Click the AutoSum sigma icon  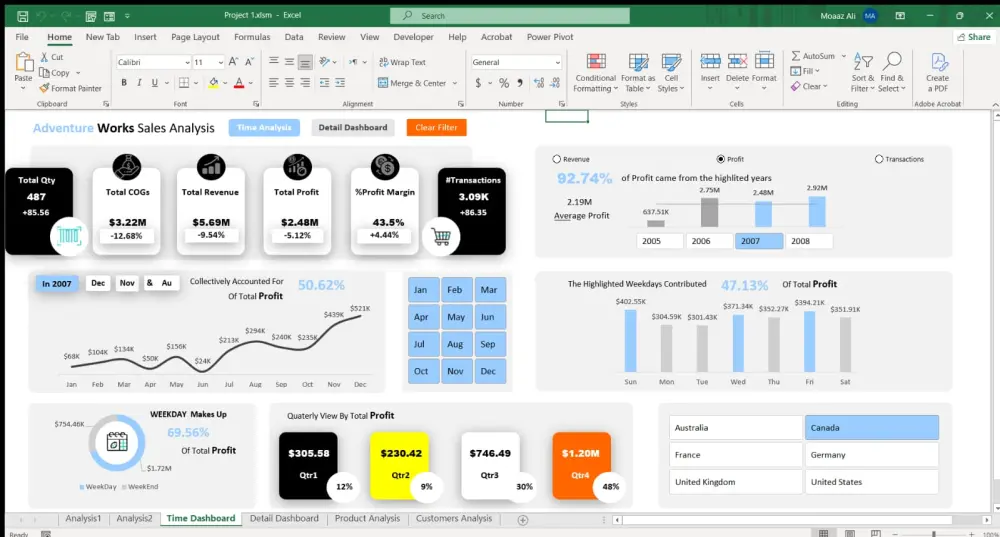point(796,56)
